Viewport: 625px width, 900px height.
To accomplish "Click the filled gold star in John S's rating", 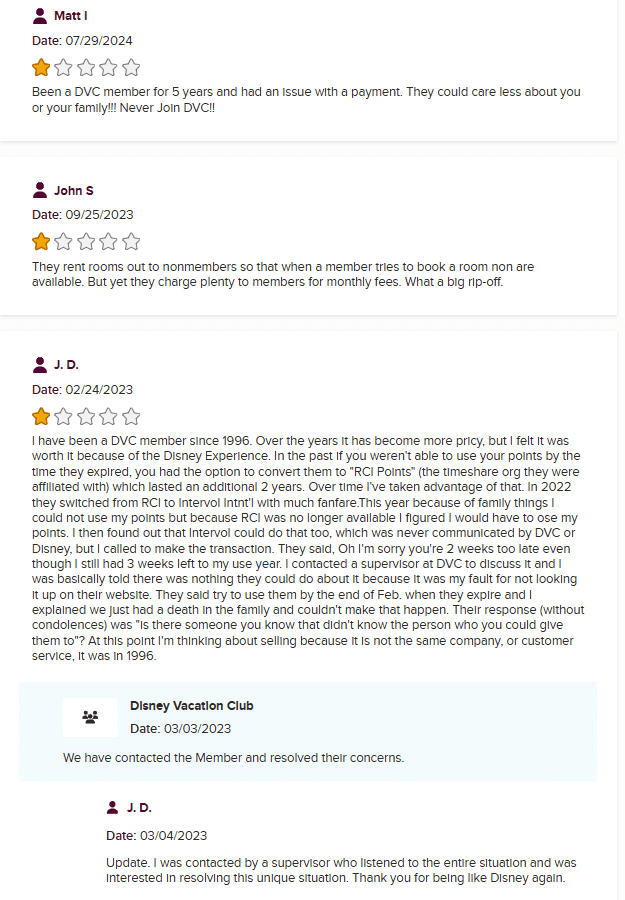I will coord(41,242).
